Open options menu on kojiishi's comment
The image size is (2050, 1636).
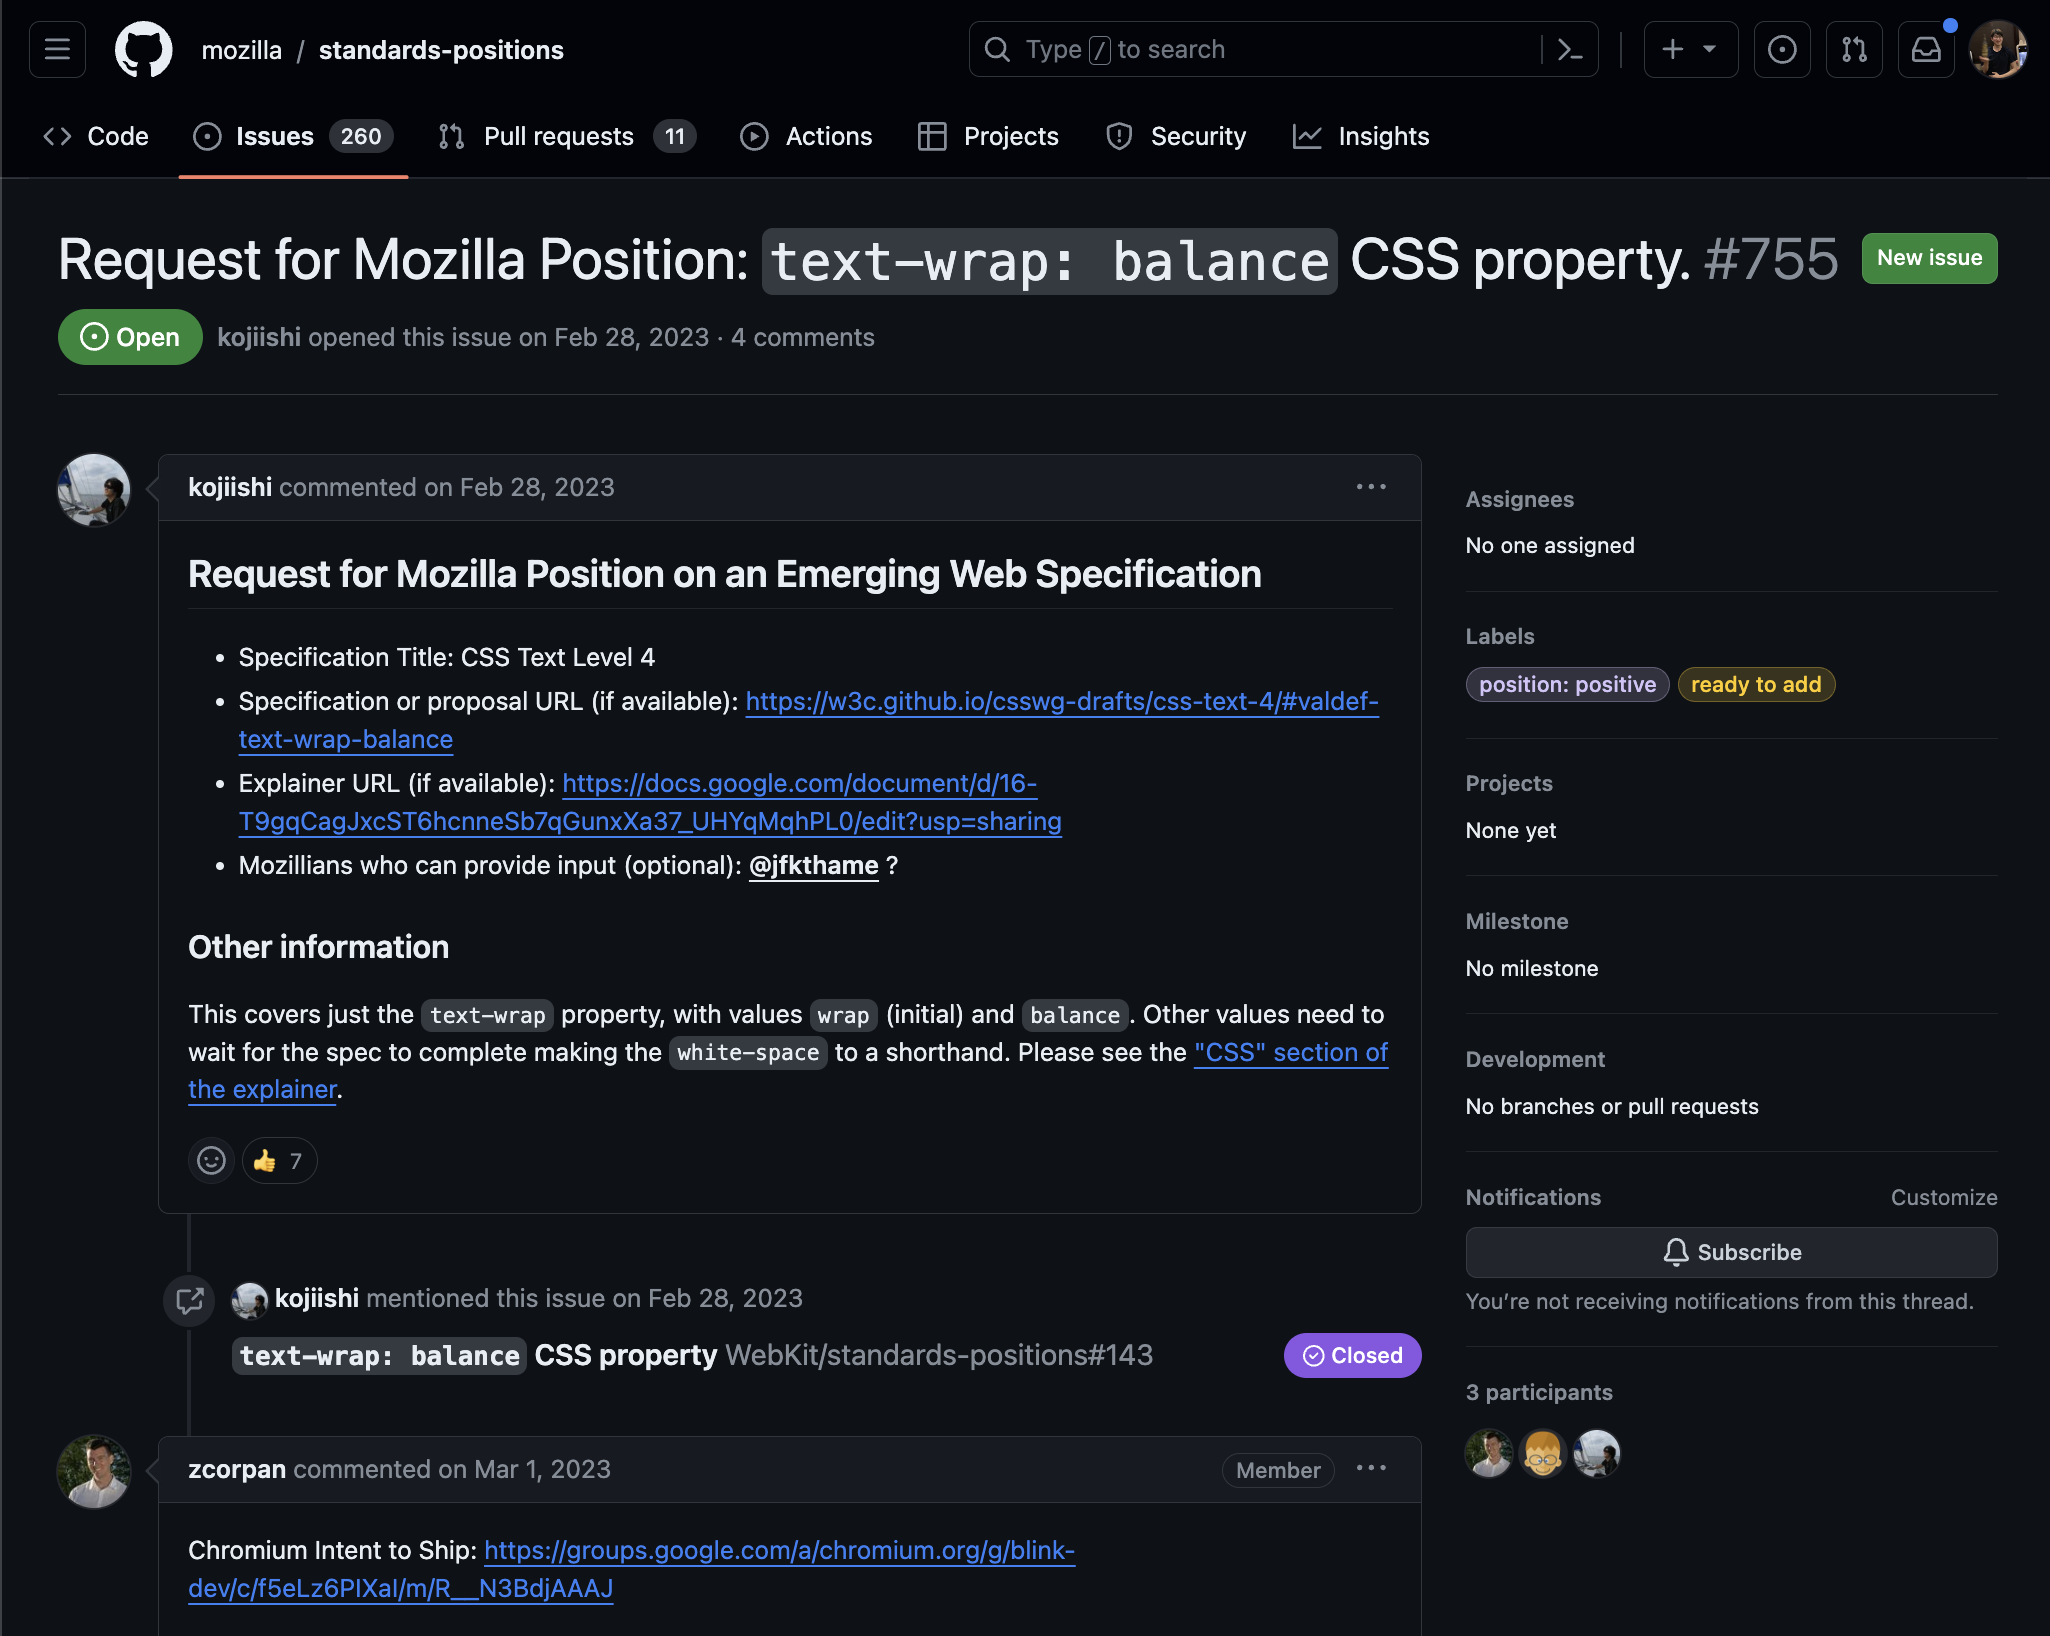click(1371, 487)
